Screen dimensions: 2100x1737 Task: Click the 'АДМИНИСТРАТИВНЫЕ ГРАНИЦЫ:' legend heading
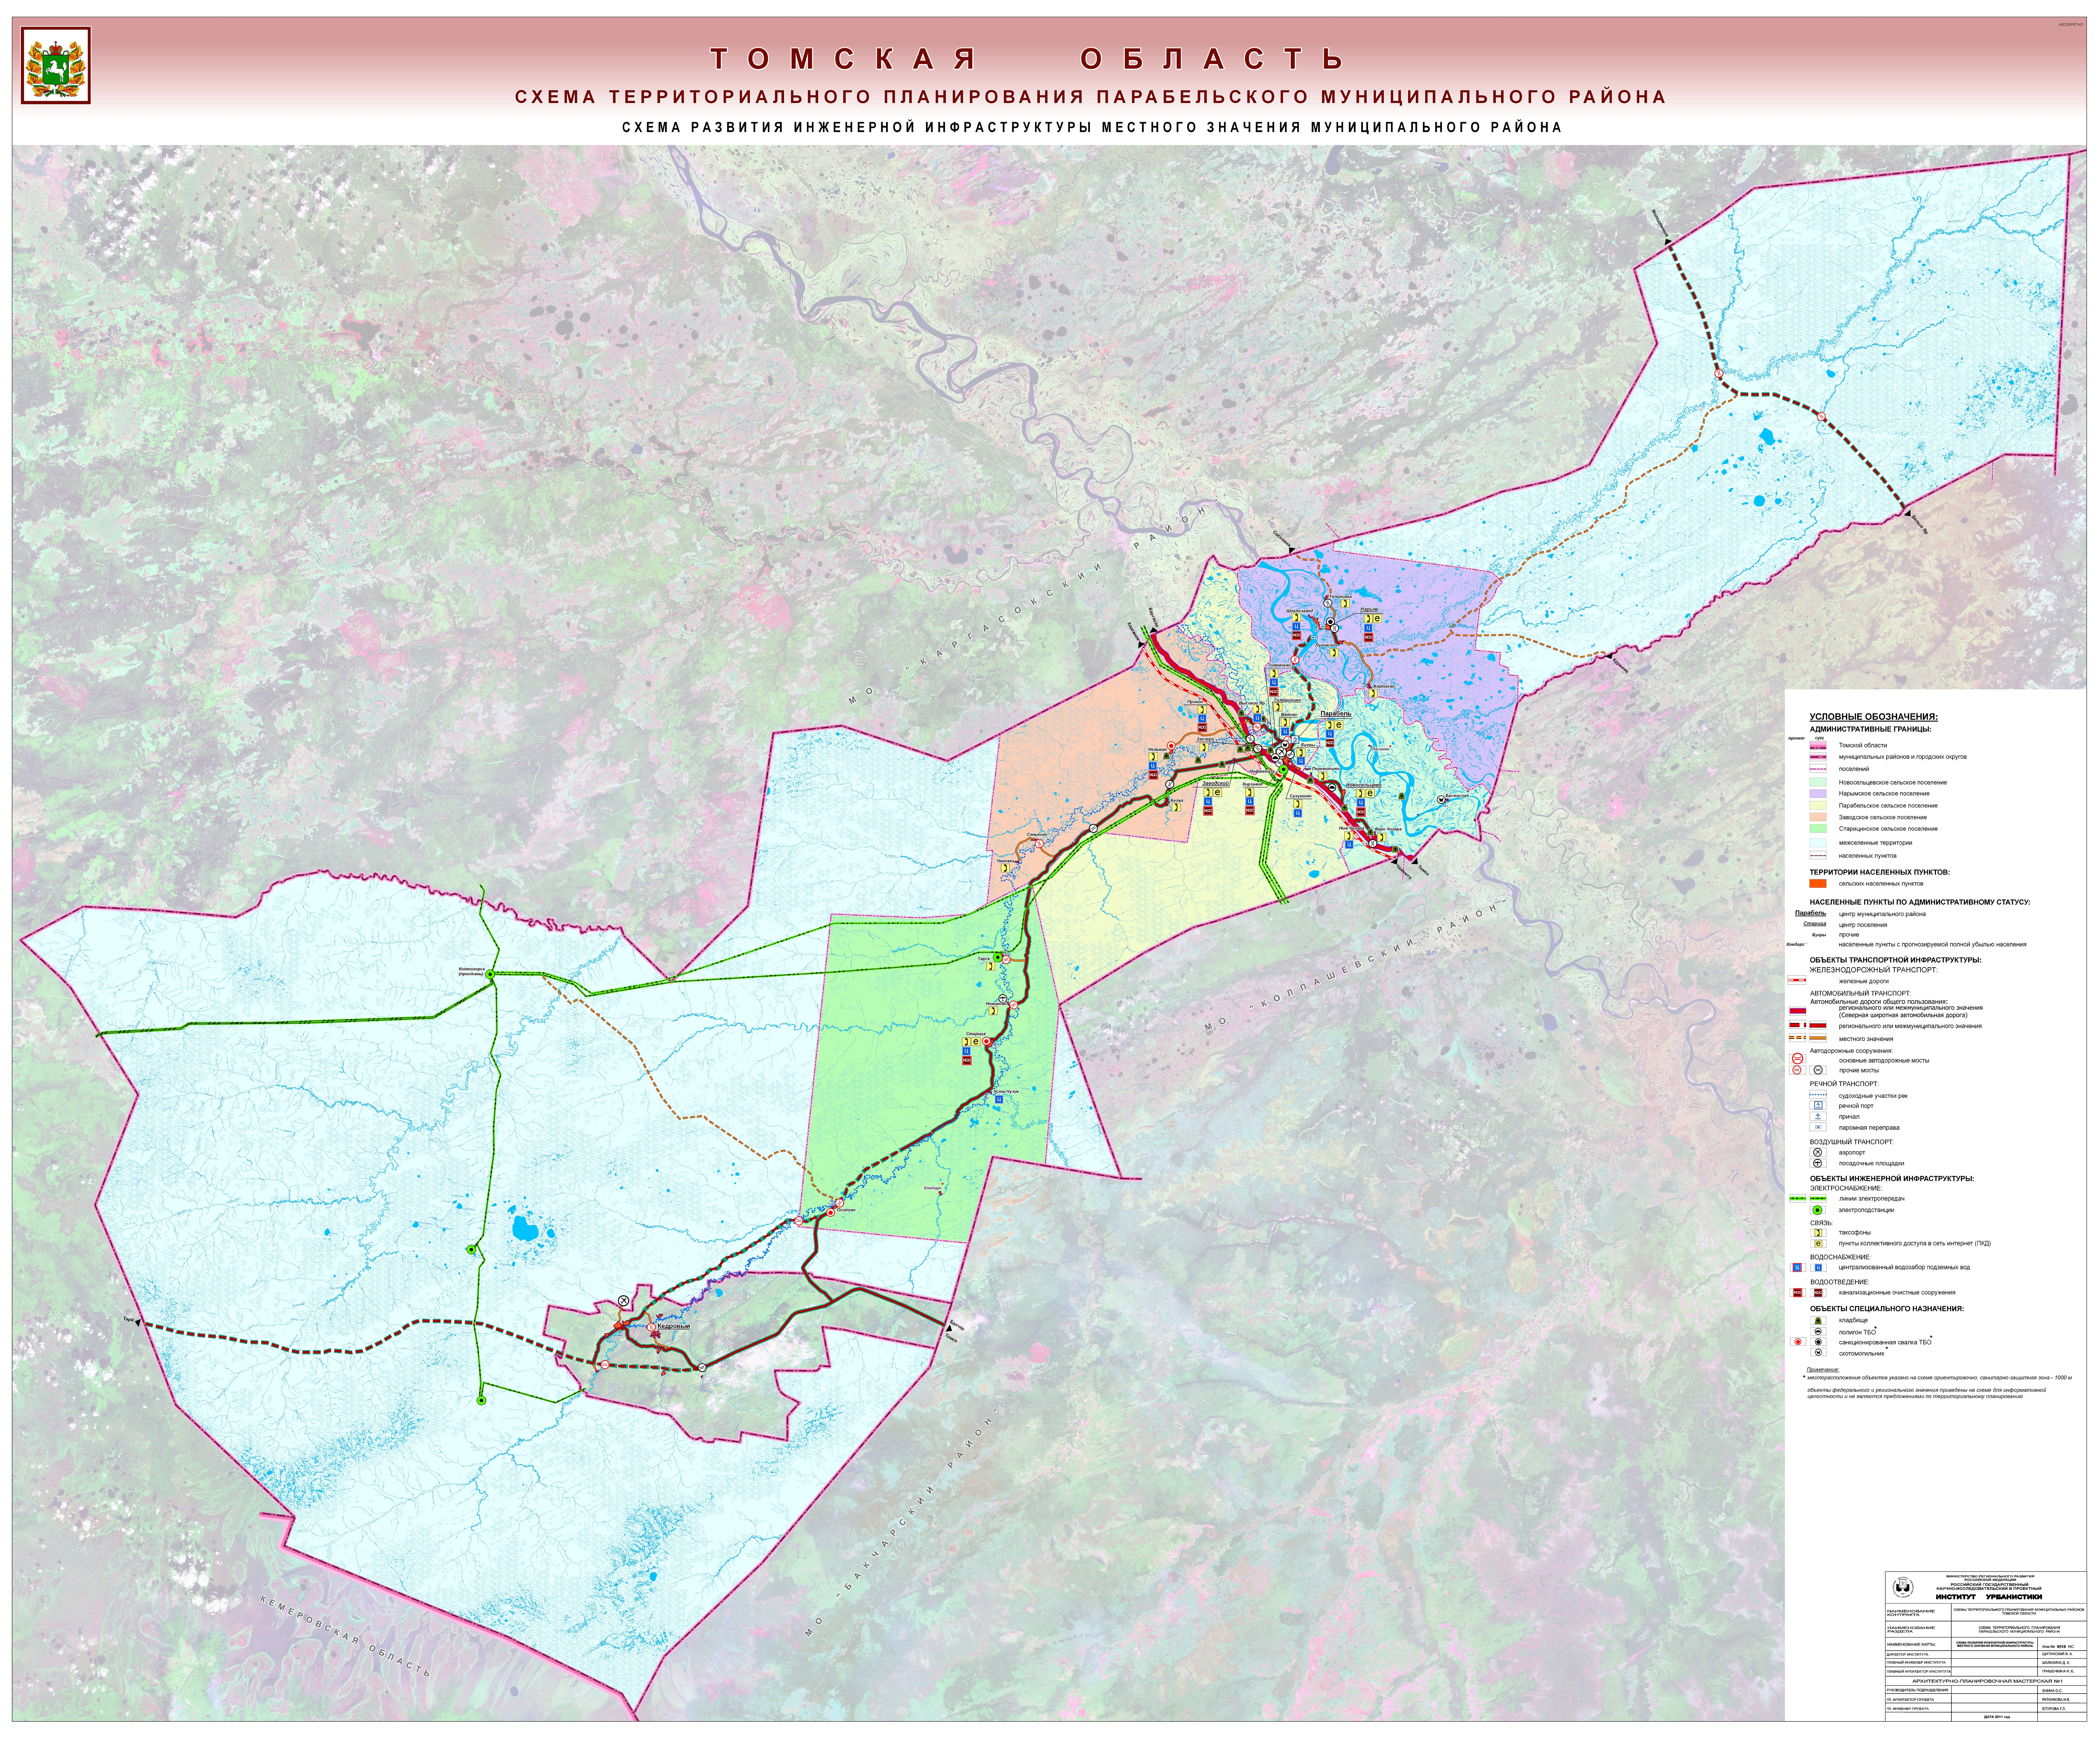coord(1871,729)
